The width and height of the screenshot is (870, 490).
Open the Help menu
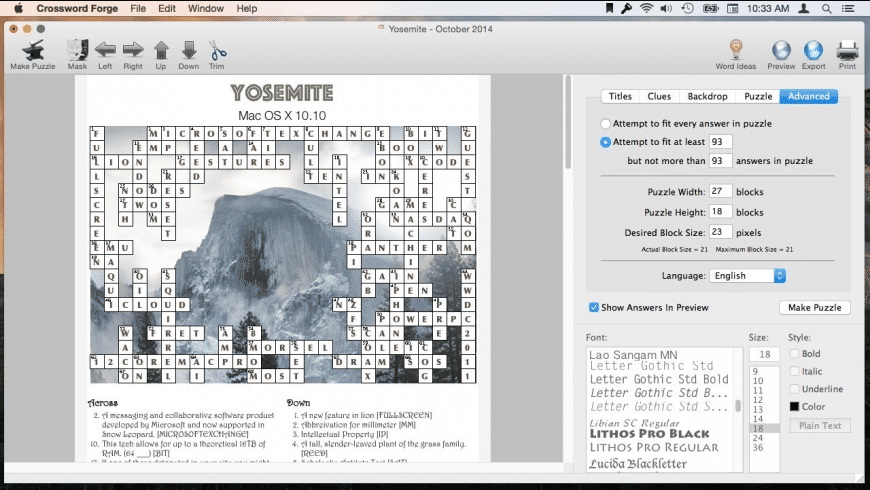click(246, 8)
